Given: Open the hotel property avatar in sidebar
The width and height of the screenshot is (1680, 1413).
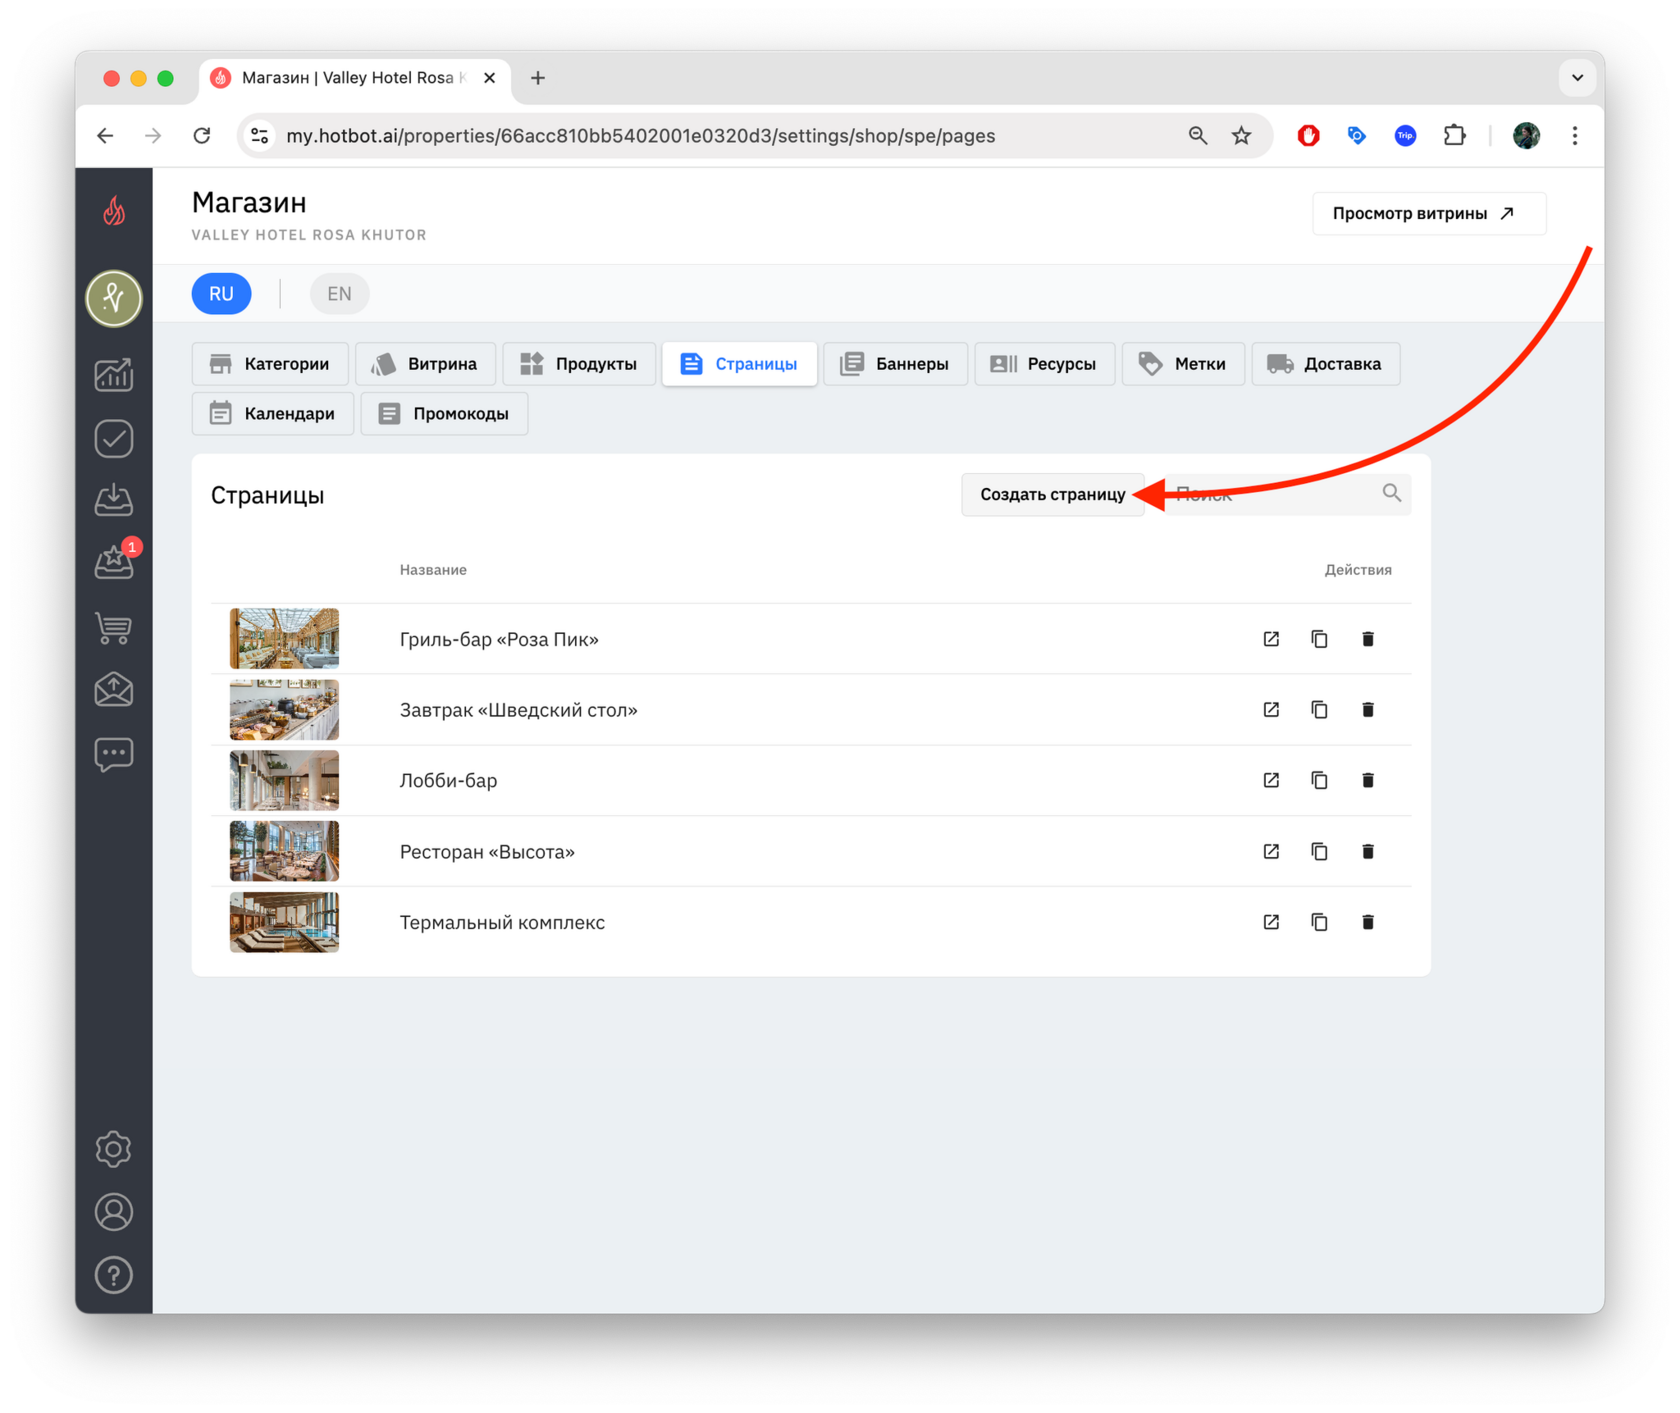Looking at the screenshot, I should point(114,298).
